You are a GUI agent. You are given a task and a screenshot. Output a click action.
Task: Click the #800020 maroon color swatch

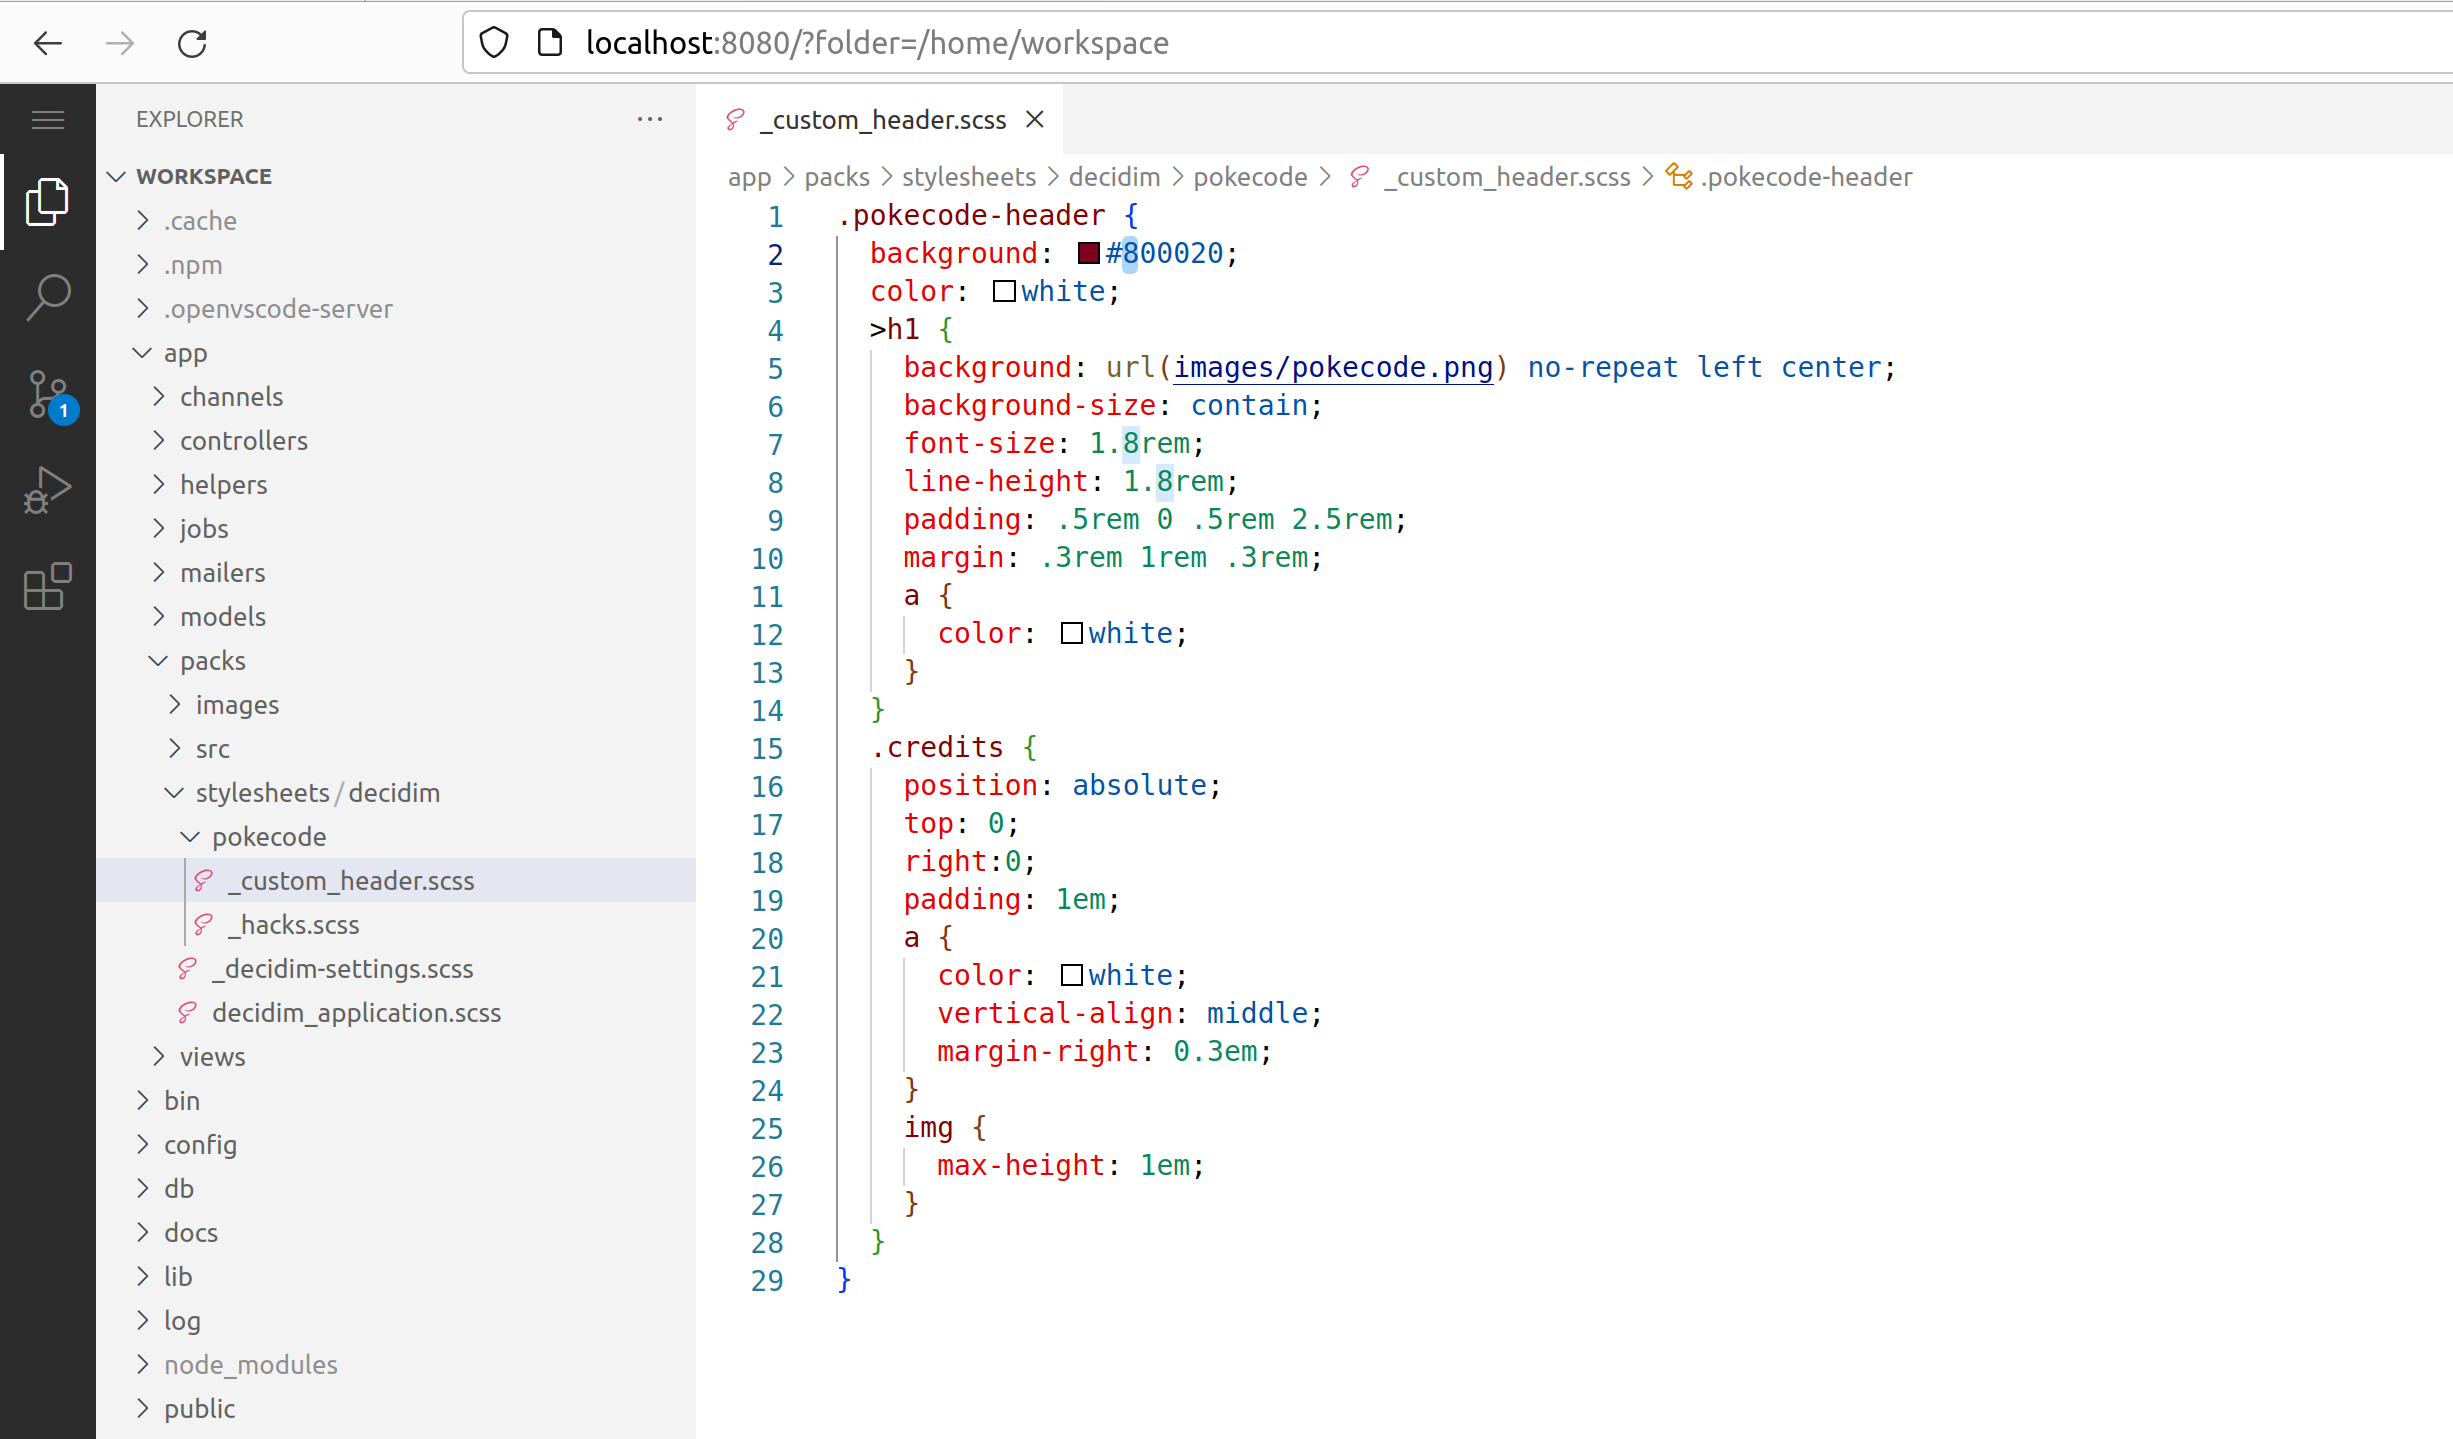[x=1089, y=254]
